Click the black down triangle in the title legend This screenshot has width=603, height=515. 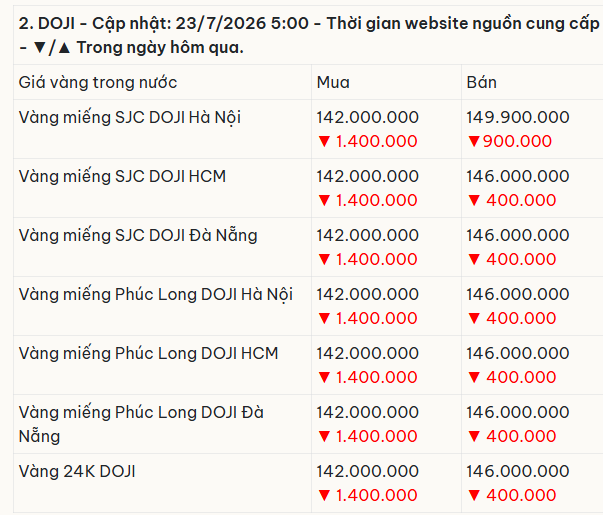40,48
